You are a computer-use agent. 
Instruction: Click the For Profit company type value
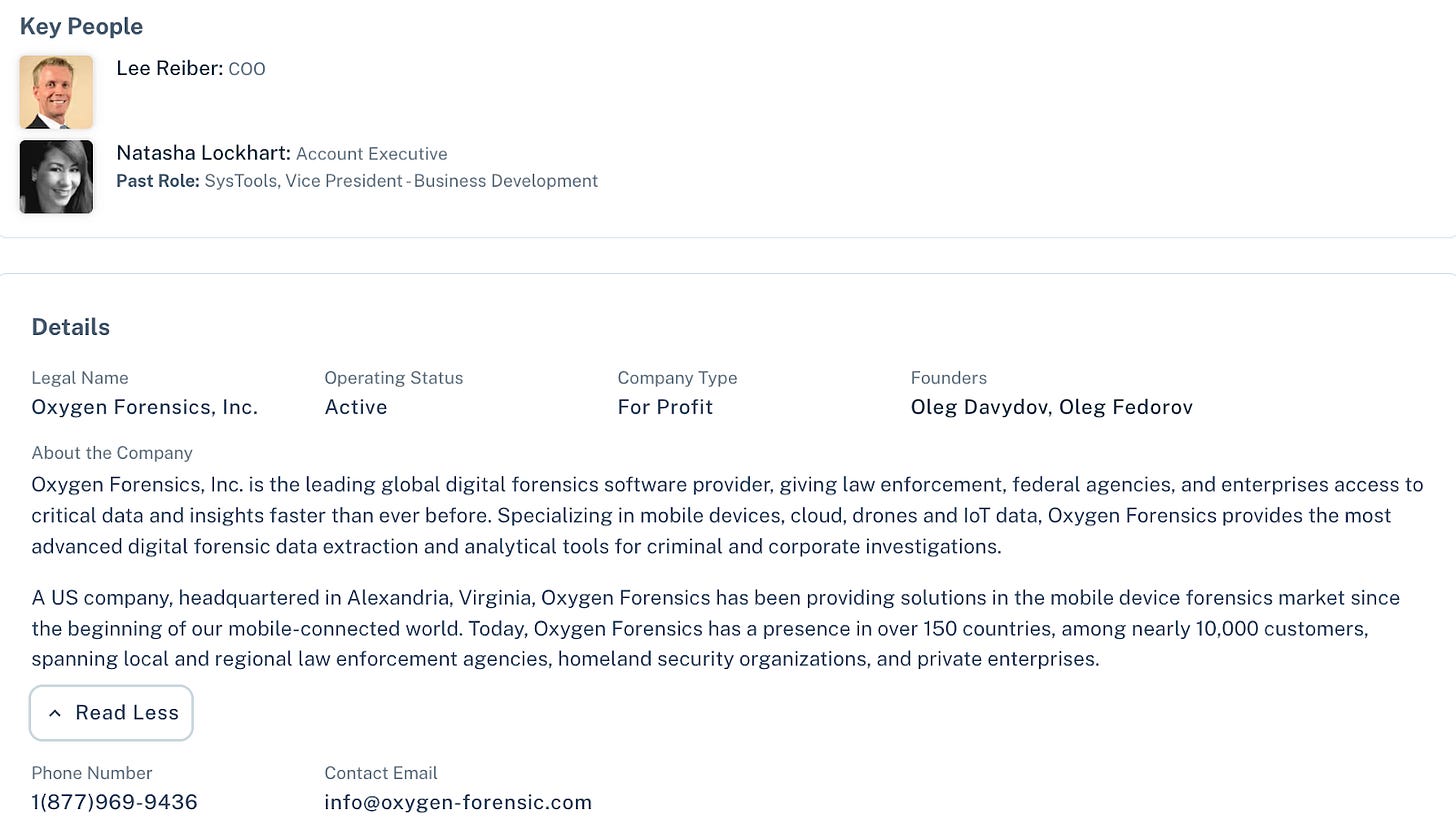pos(665,407)
